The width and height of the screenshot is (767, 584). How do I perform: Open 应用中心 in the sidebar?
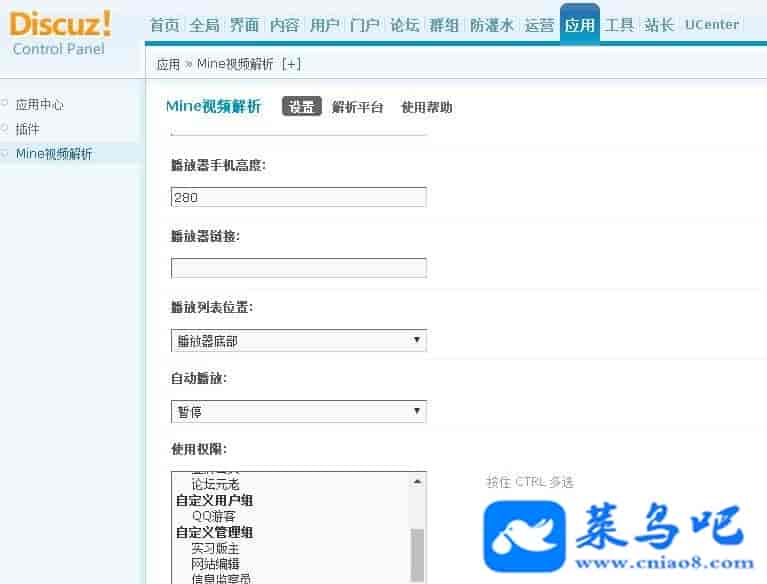click(x=40, y=104)
